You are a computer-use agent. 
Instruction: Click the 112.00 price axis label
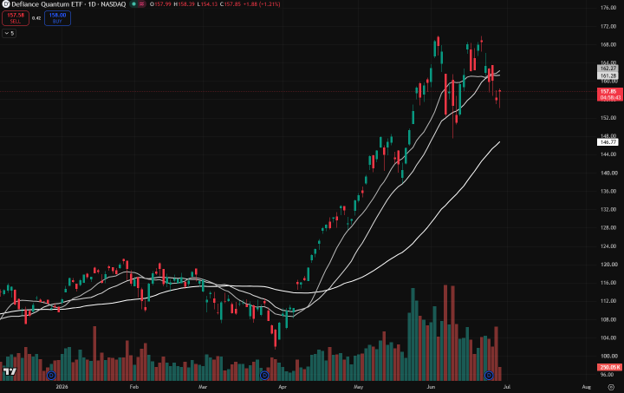pos(608,301)
